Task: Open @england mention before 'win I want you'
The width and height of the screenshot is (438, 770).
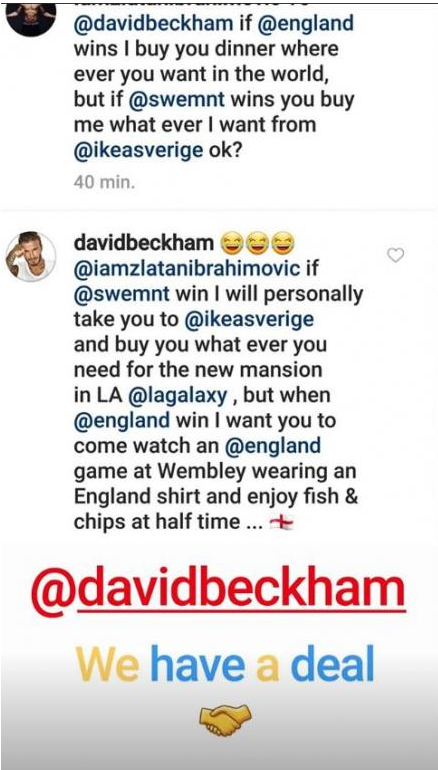Action: (x=122, y=421)
